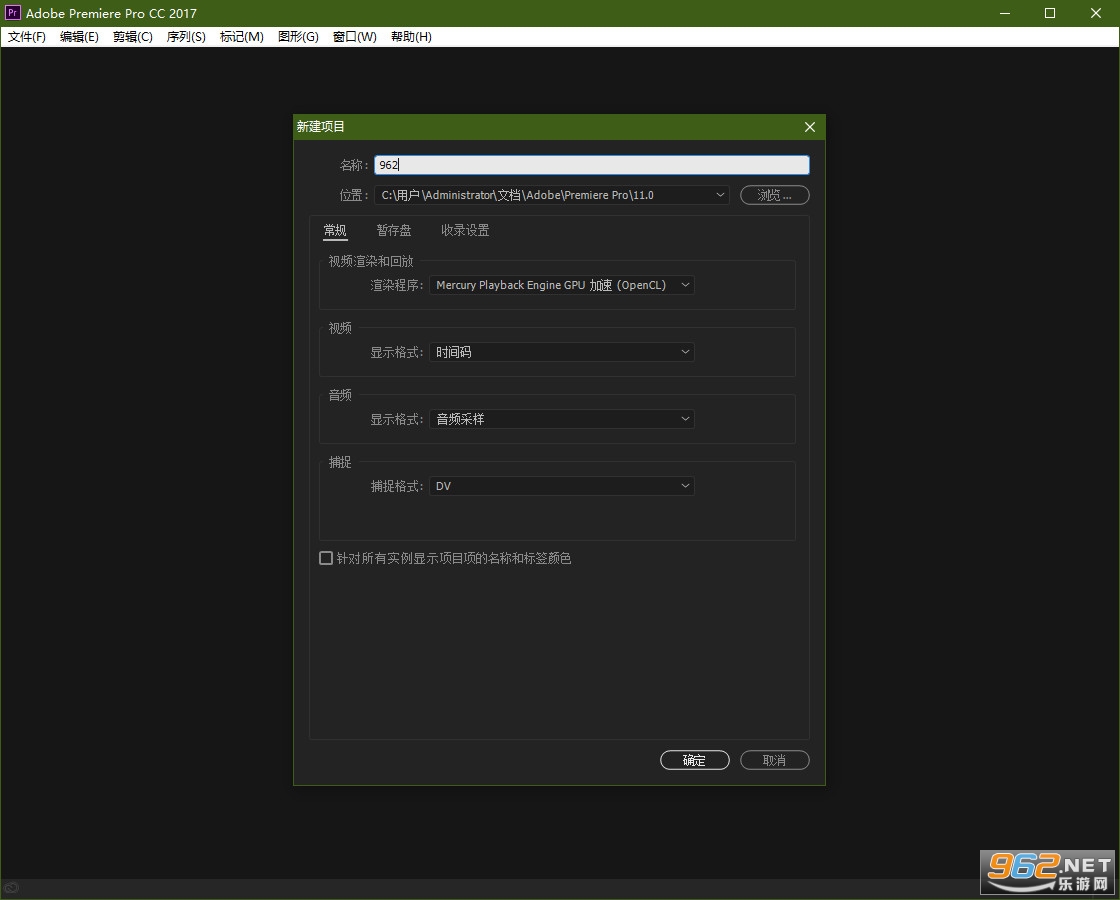Screen dimensions: 1120x900
Task: Switch to the 收录设置 tab
Action: click(x=465, y=231)
